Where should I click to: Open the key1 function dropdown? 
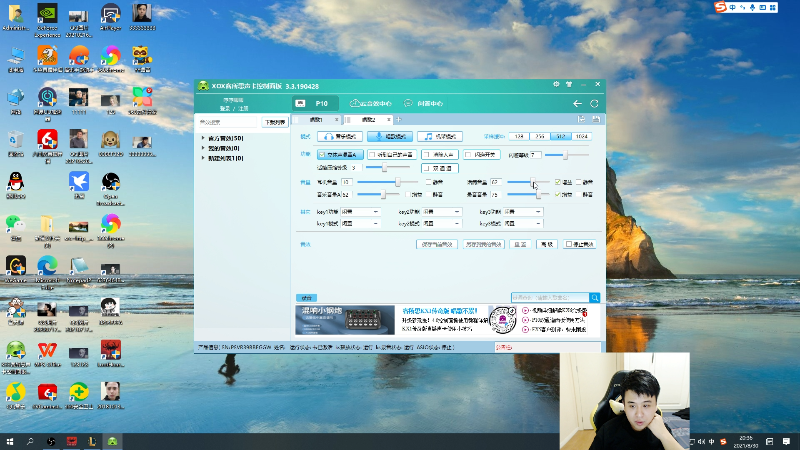pyautogui.click(x=361, y=212)
